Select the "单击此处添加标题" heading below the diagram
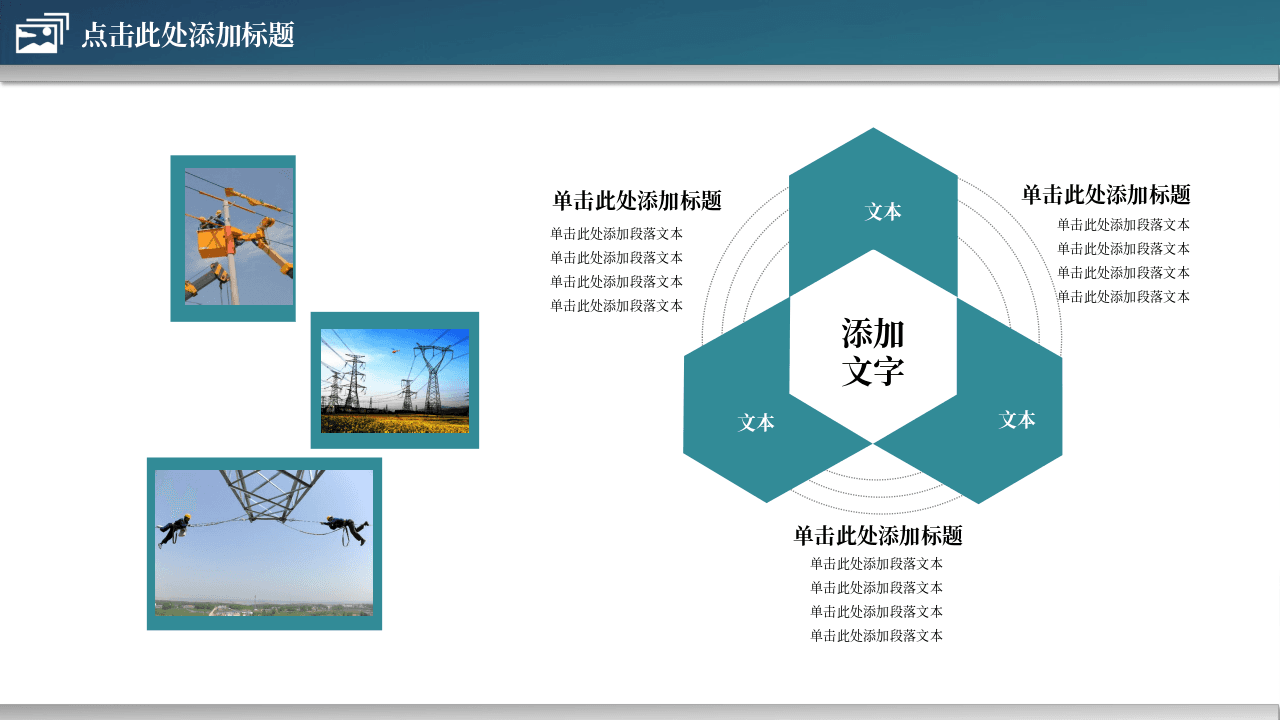The height and width of the screenshot is (720, 1280). (878, 536)
